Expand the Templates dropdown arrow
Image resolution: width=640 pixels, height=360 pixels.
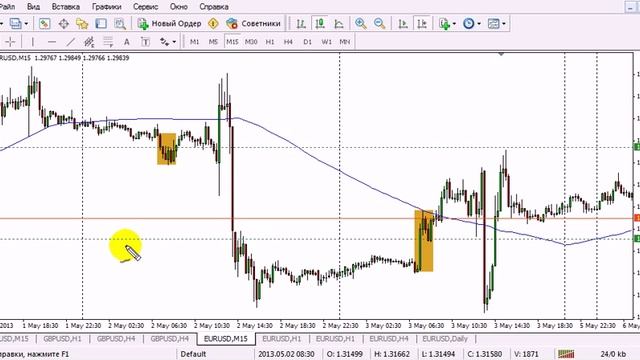pos(504,24)
